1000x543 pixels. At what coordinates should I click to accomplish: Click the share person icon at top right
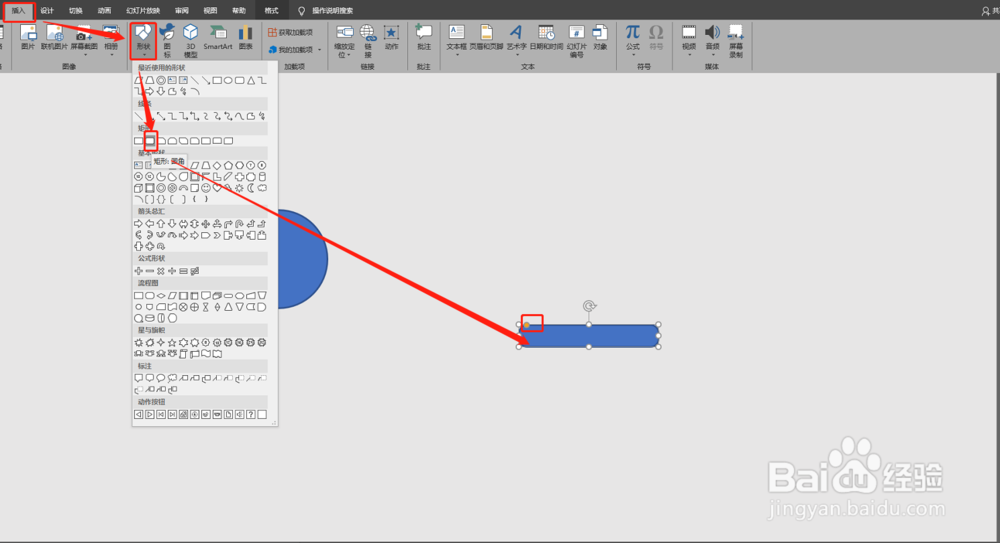pyautogui.click(x=987, y=11)
